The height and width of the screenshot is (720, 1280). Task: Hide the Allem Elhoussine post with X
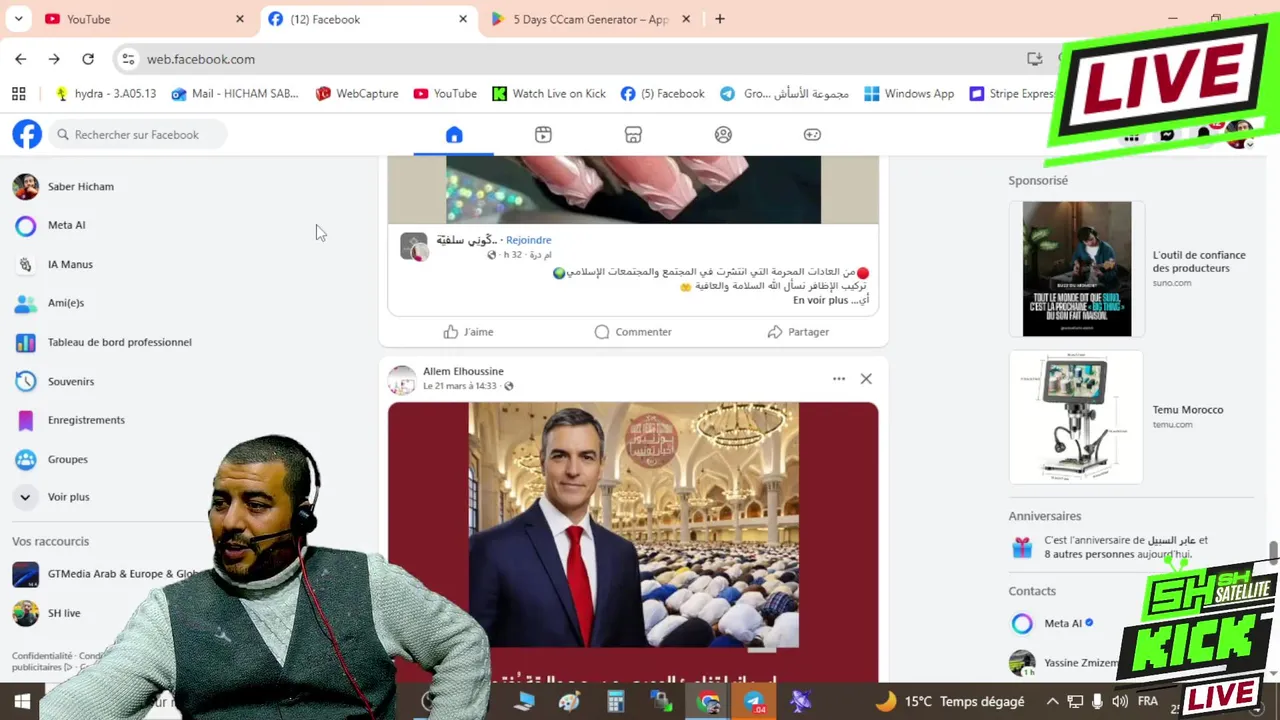(866, 379)
